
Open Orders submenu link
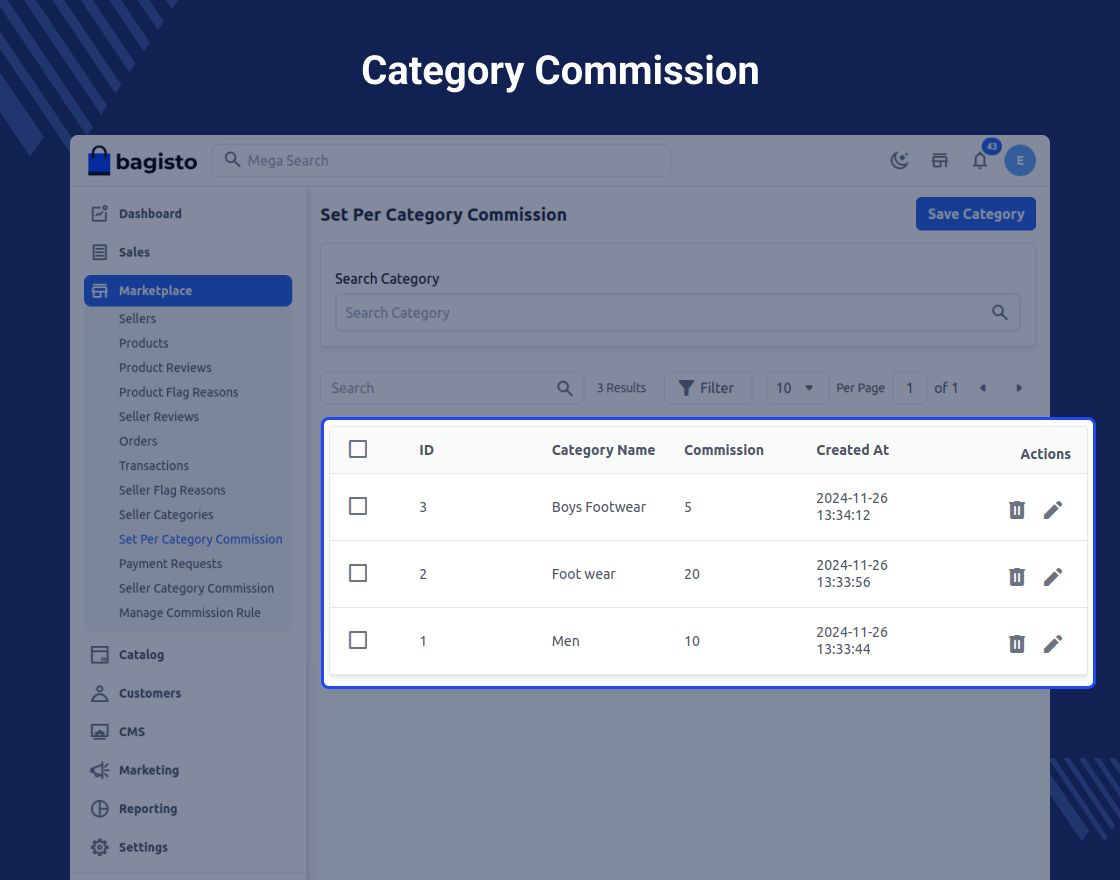click(138, 441)
